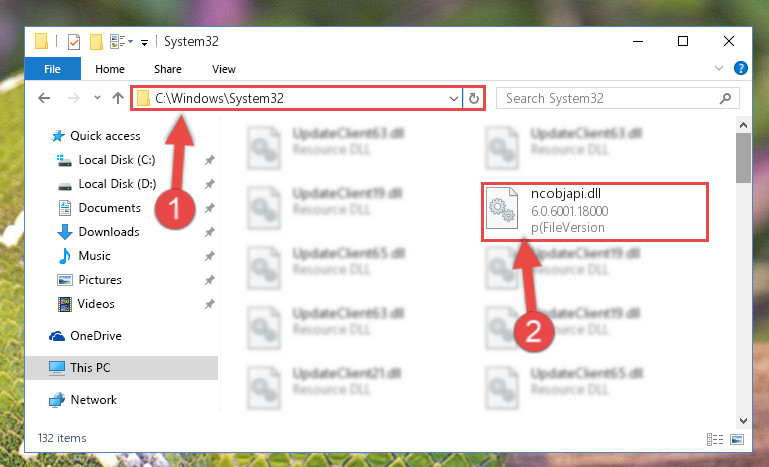The width and height of the screenshot is (769, 467).
Task: Switch to large icons view in status bar
Action: click(737, 439)
